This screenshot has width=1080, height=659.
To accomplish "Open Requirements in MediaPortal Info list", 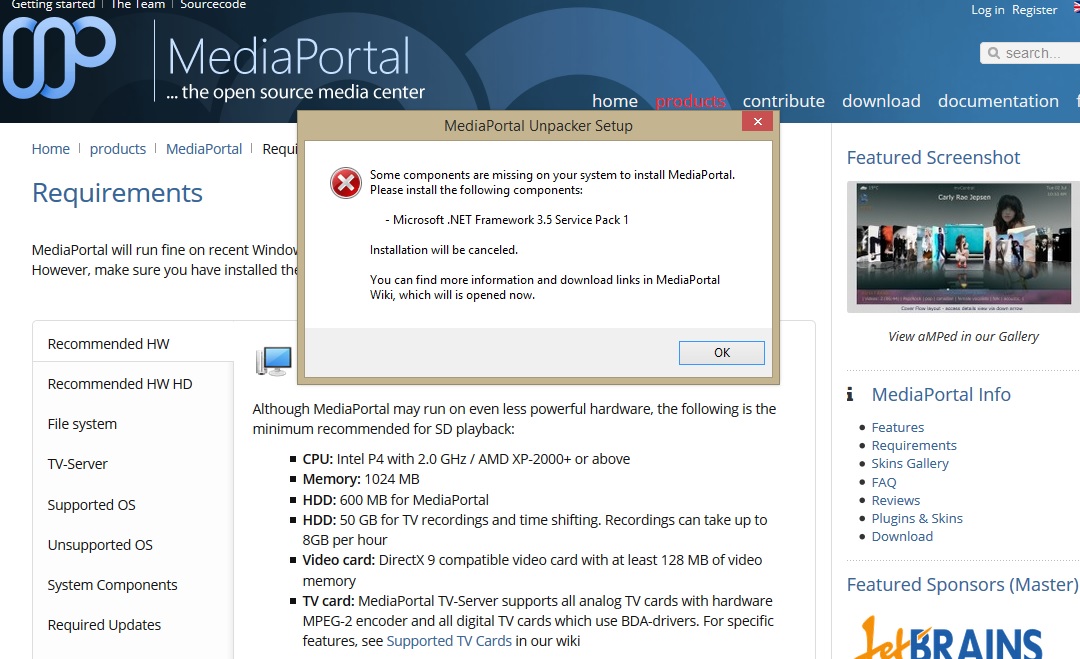I will pyautogui.click(x=914, y=446).
